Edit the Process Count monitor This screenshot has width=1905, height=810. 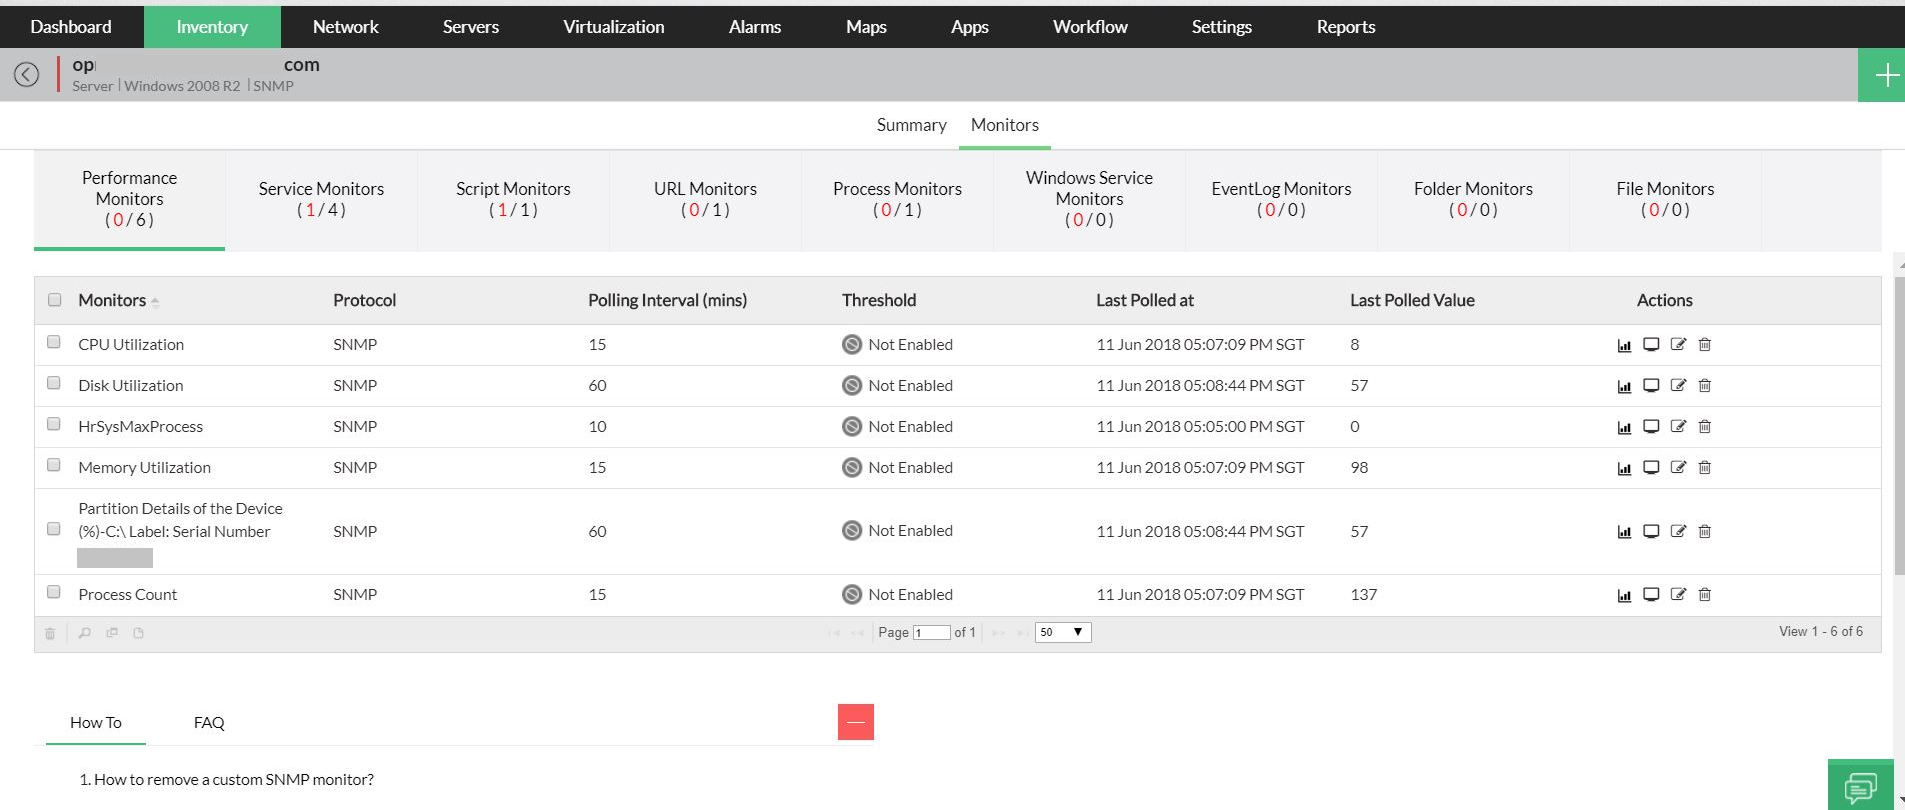[1678, 595]
